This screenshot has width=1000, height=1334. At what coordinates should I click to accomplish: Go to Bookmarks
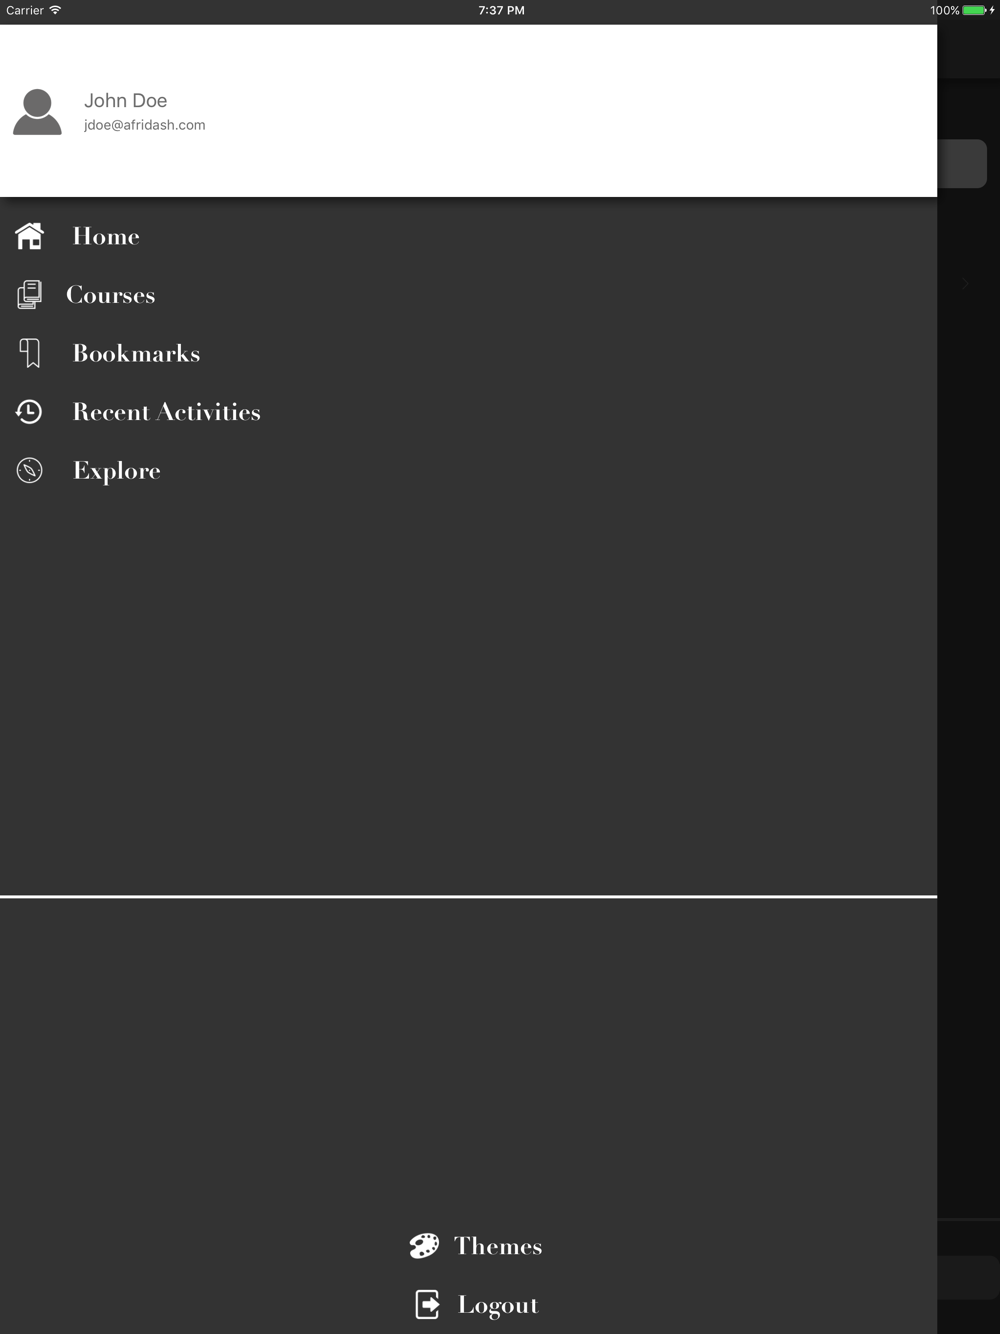136,353
